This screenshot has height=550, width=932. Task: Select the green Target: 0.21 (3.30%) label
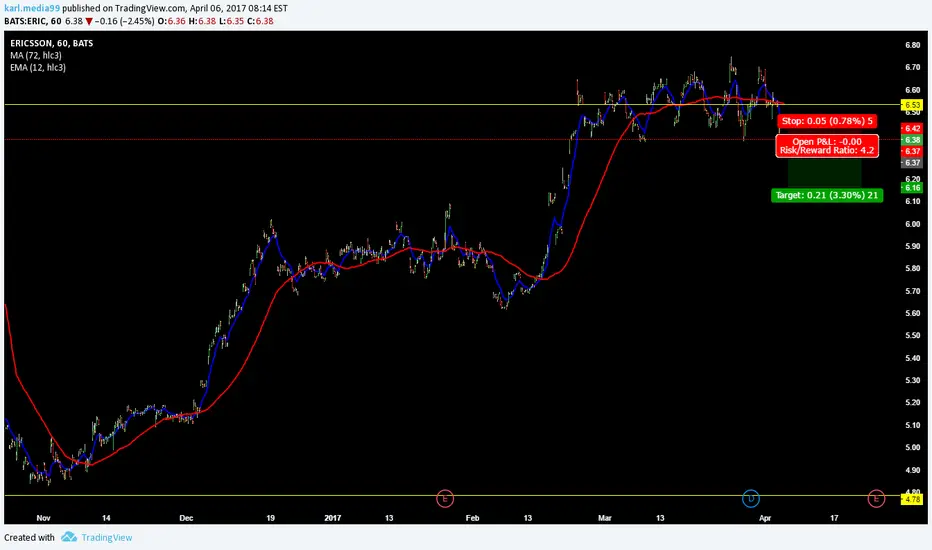tap(827, 195)
